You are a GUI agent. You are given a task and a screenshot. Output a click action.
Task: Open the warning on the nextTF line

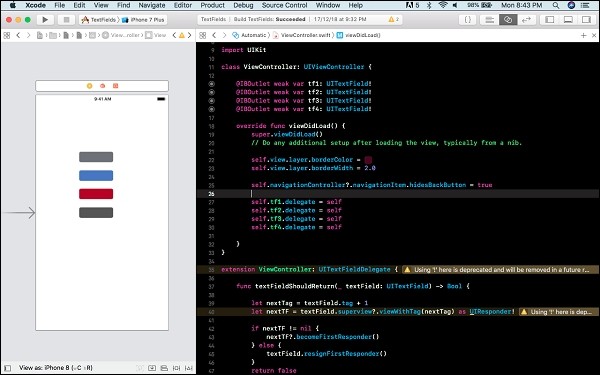click(559, 311)
